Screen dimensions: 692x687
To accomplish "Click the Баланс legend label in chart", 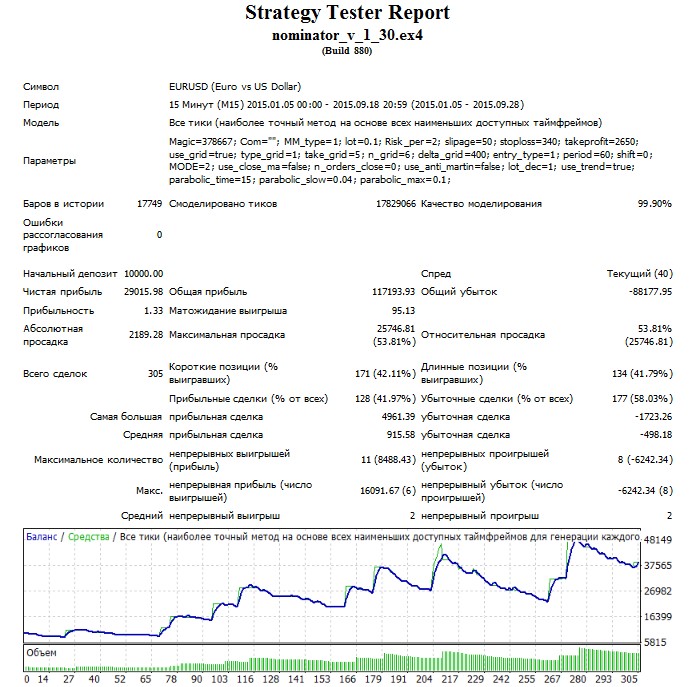I will [x=41, y=537].
